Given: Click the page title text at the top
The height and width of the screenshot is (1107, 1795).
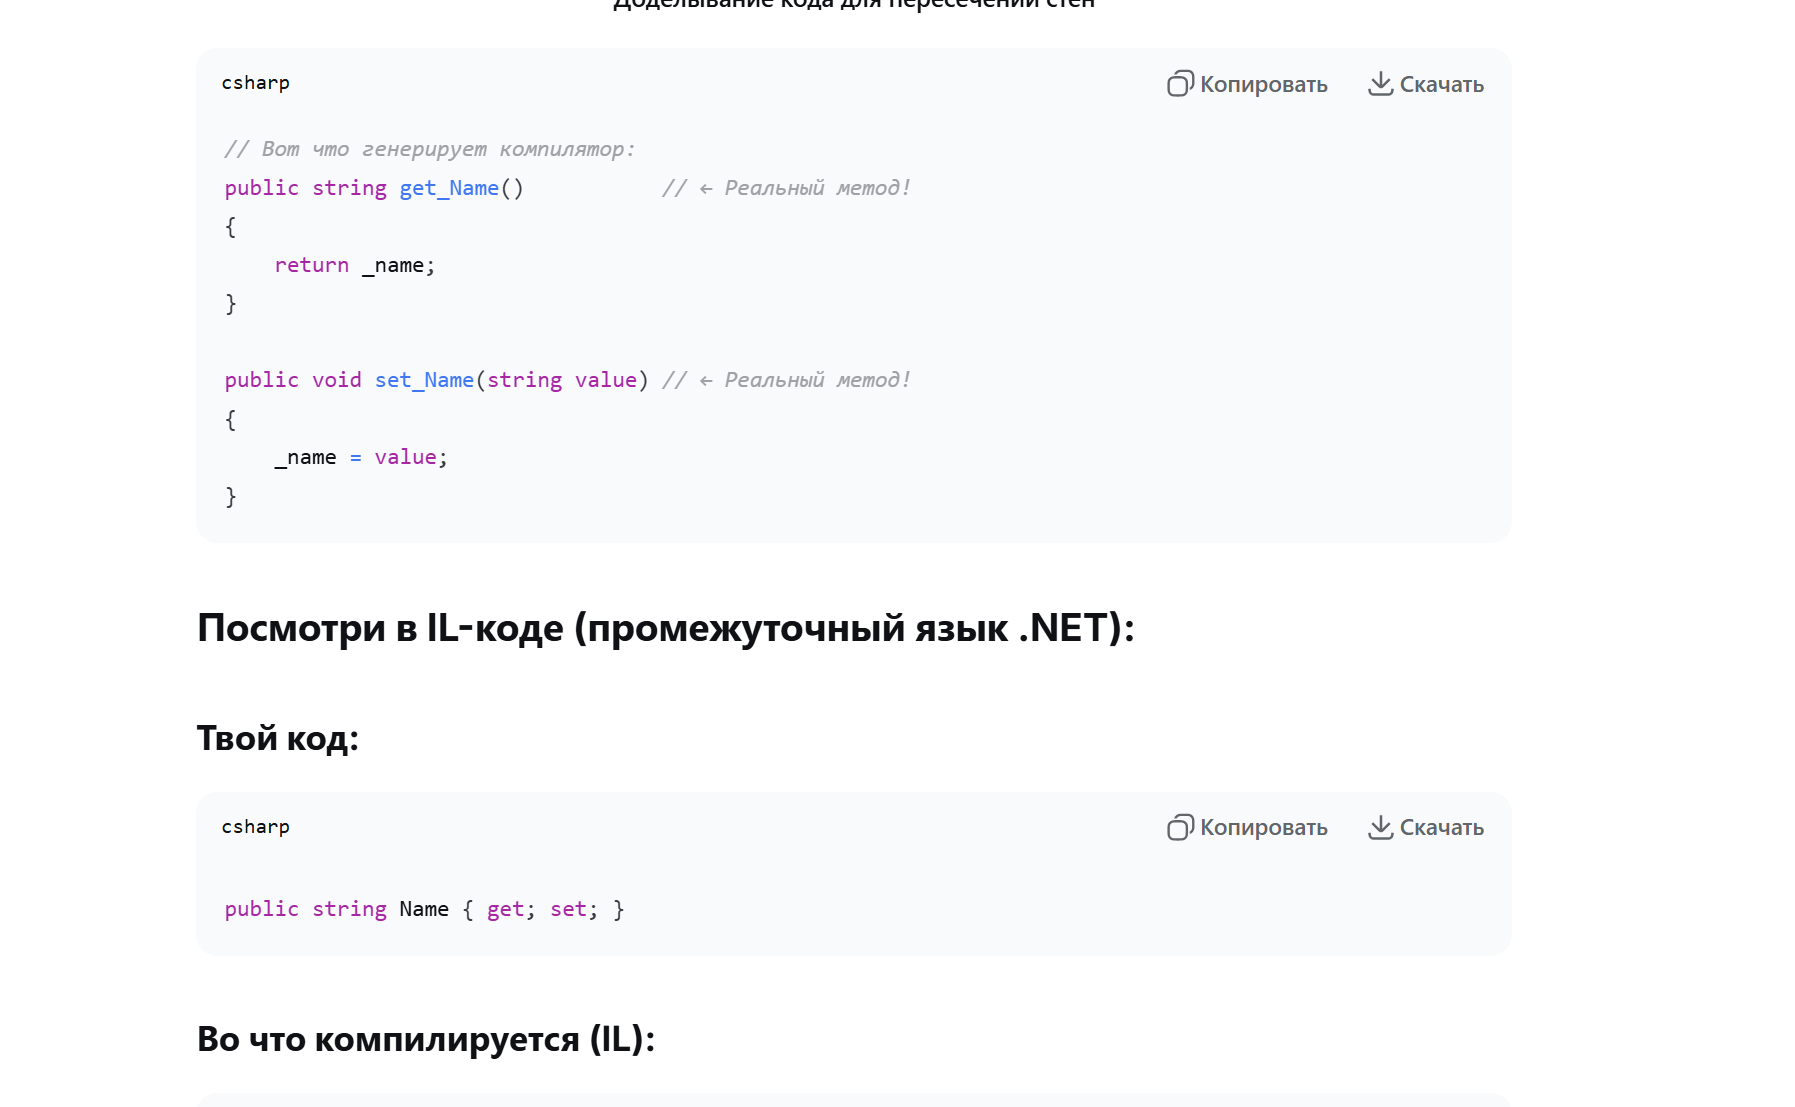Looking at the screenshot, I should (853, 4).
